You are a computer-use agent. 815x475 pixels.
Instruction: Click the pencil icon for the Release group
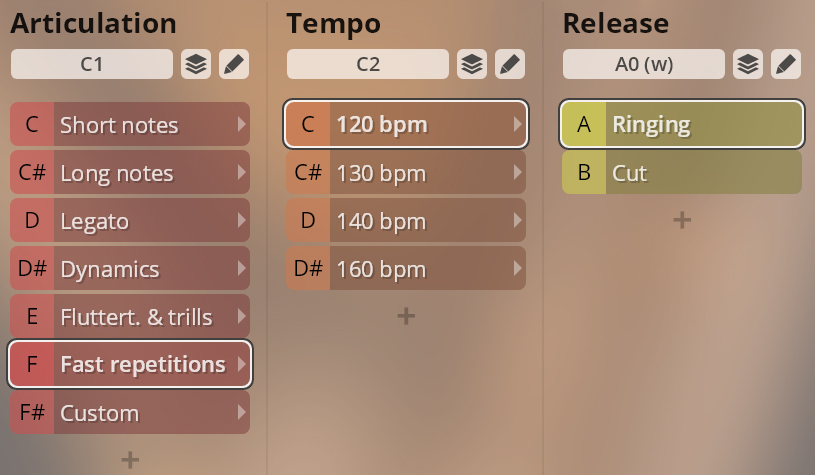click(x=786, y=64)
